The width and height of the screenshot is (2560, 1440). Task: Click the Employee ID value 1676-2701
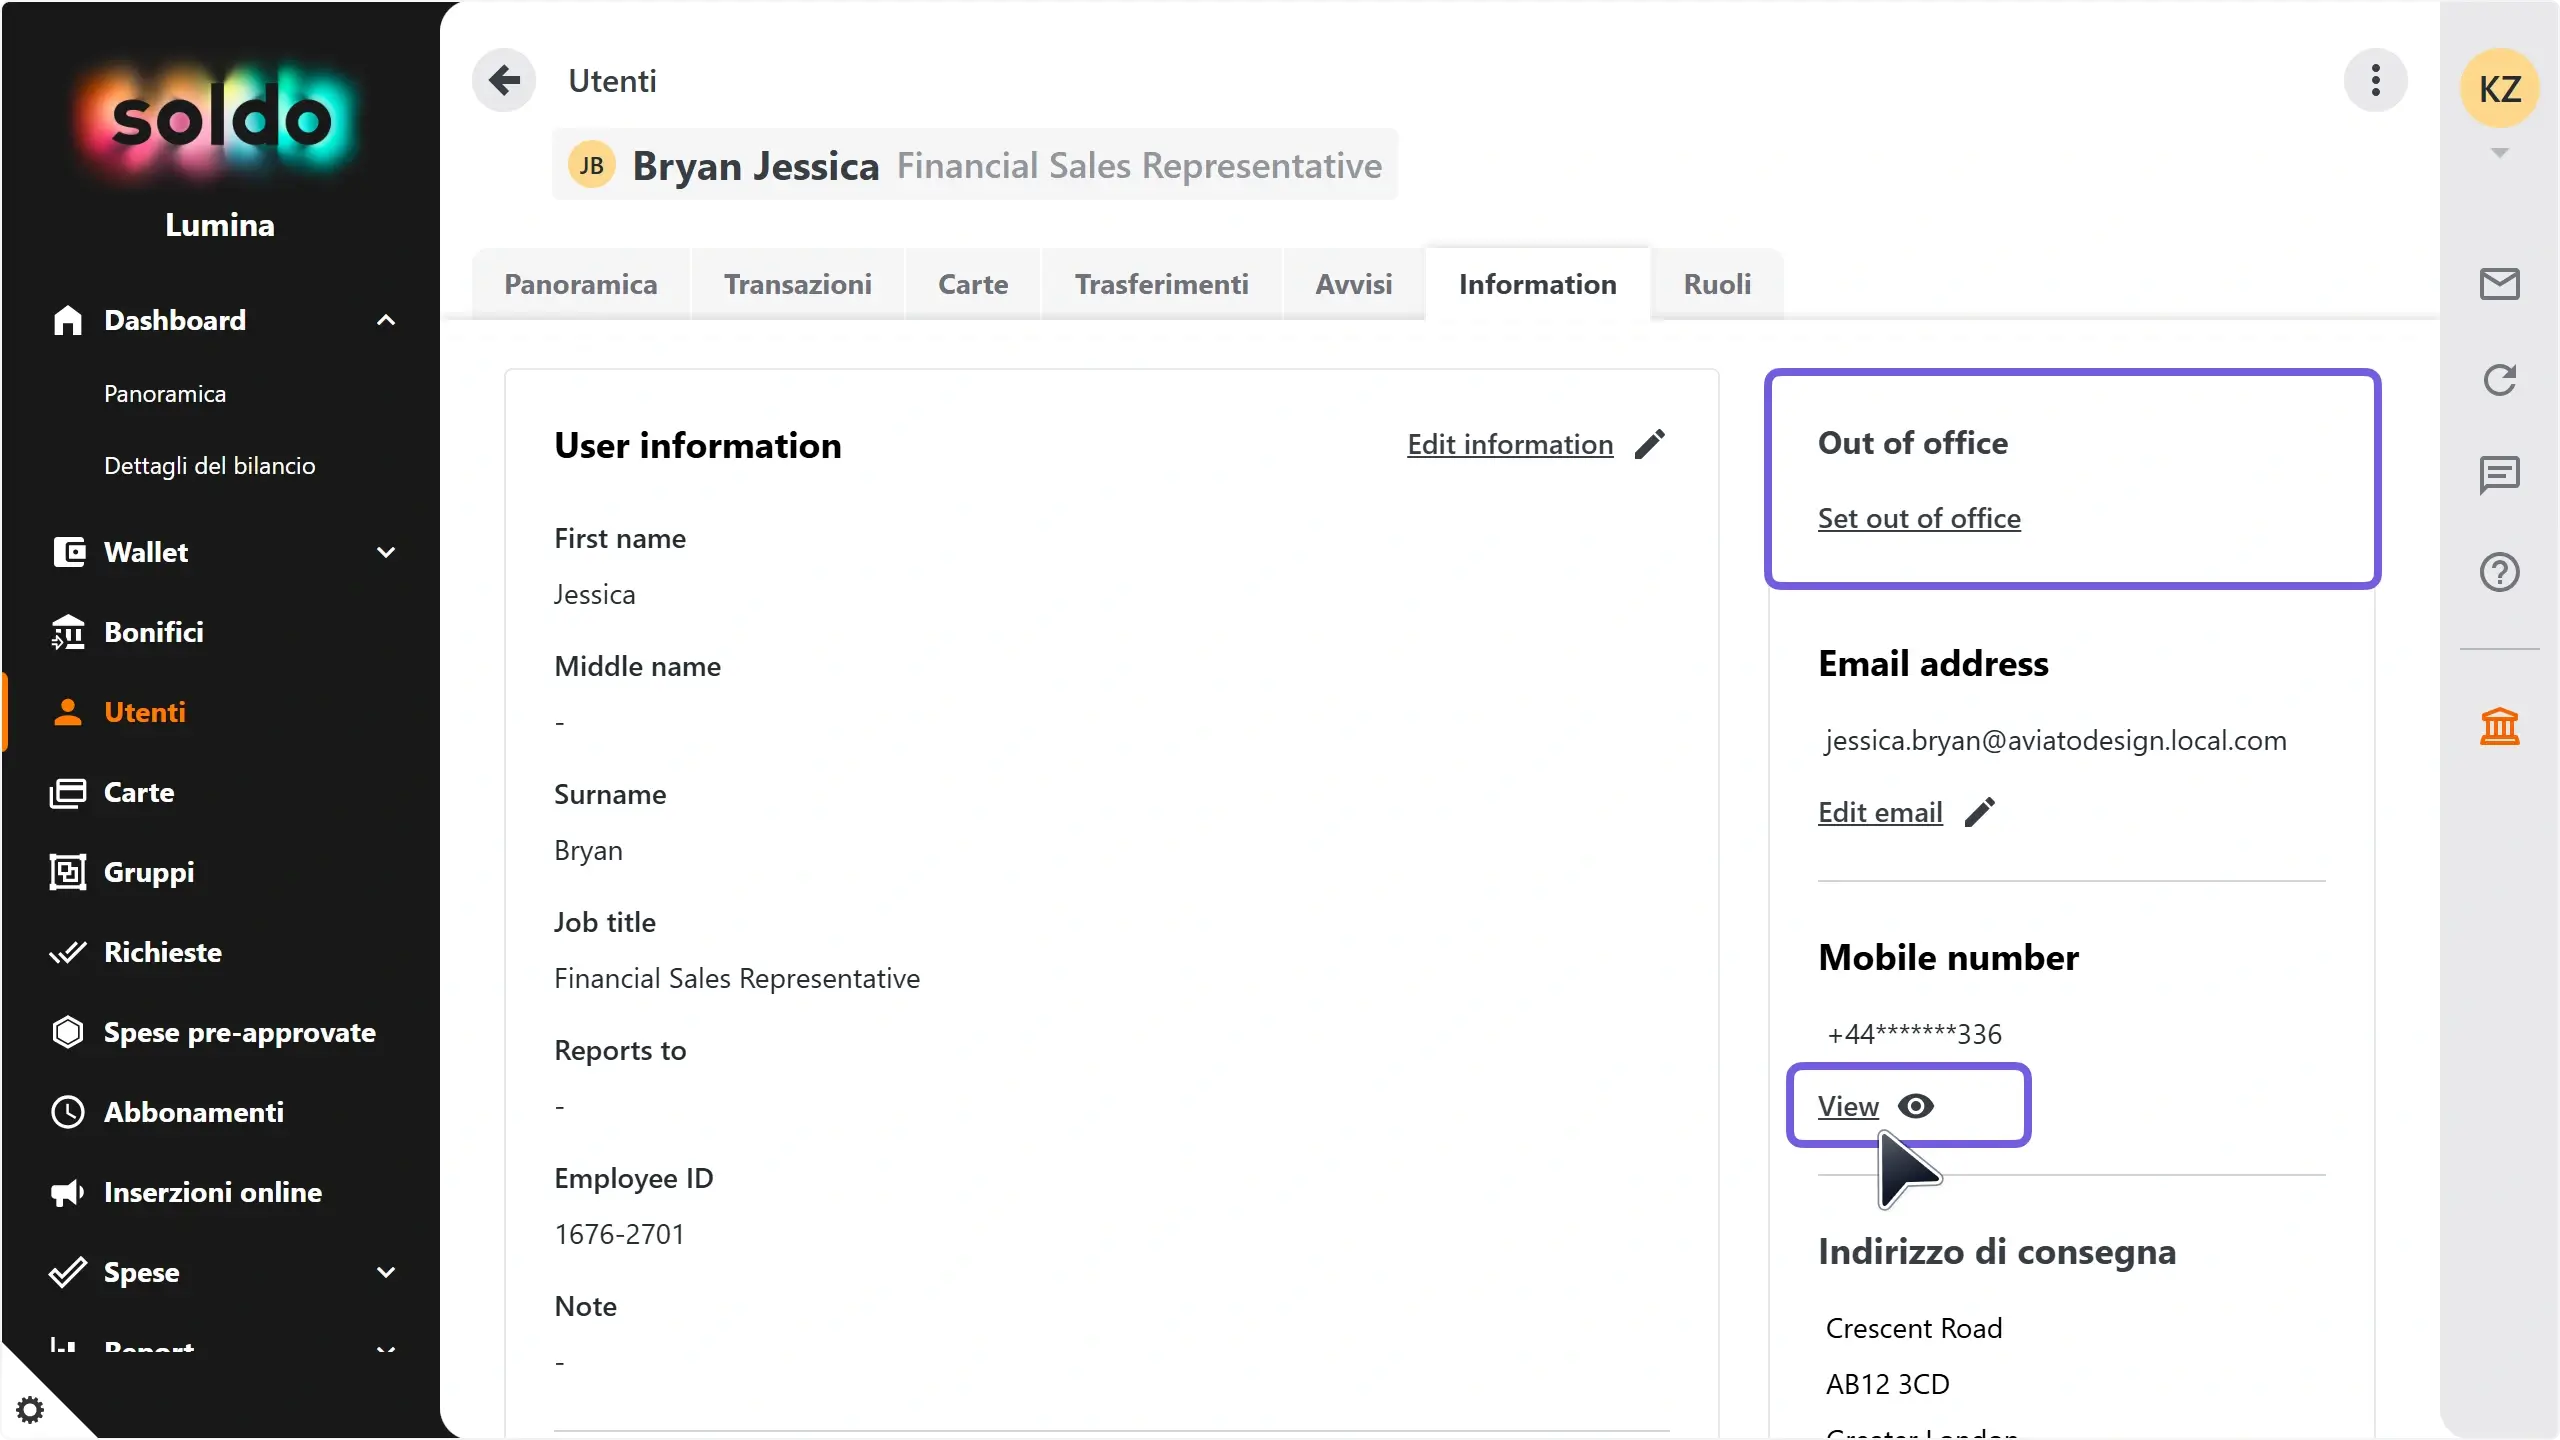click(x=619, y=1234)
